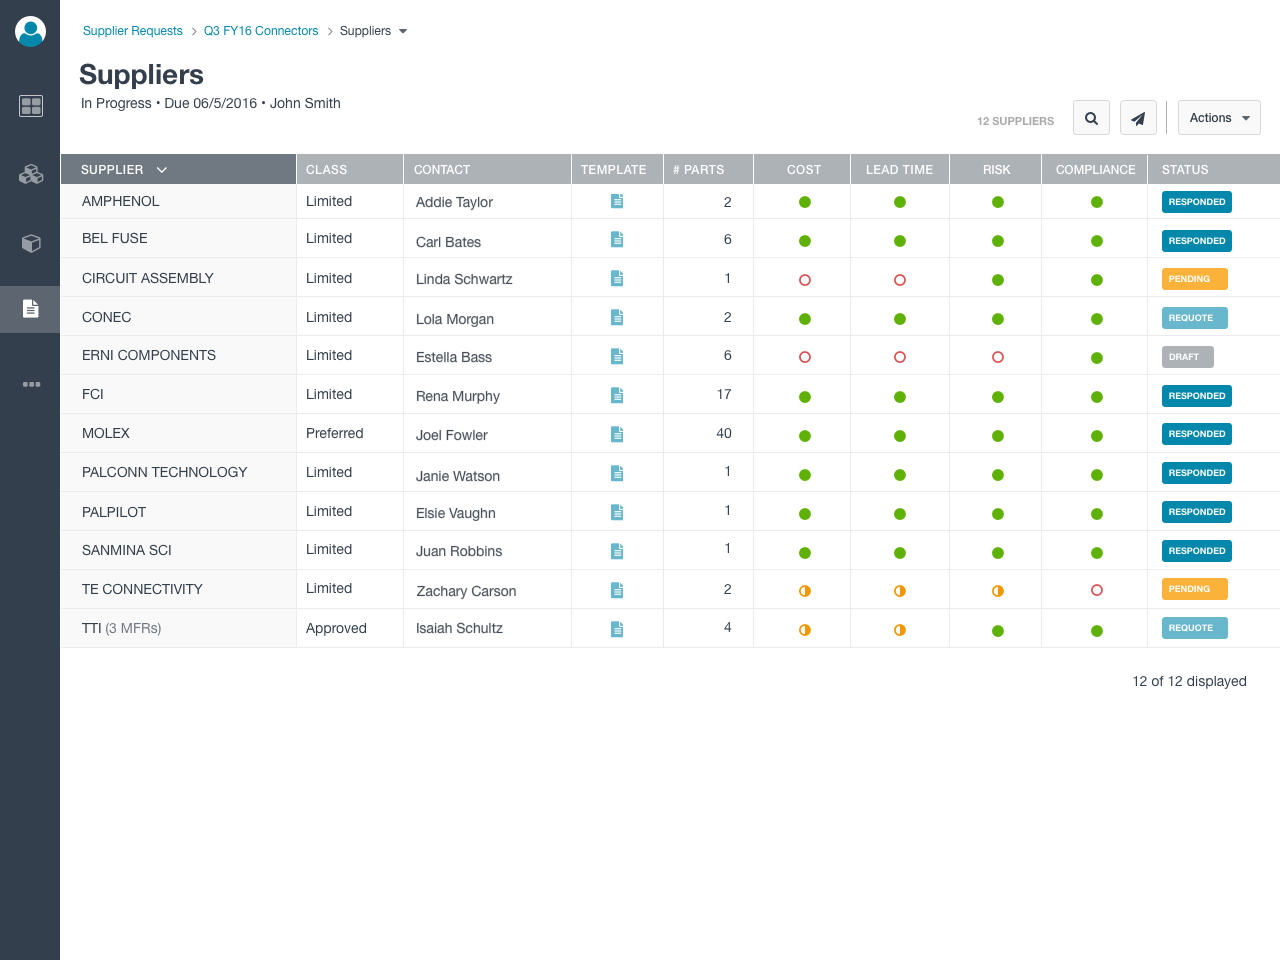The height and width of the screenshot is (960, 1280).
Task: Open the dashboard grid icon in sidebar
Action: point(31,106)
